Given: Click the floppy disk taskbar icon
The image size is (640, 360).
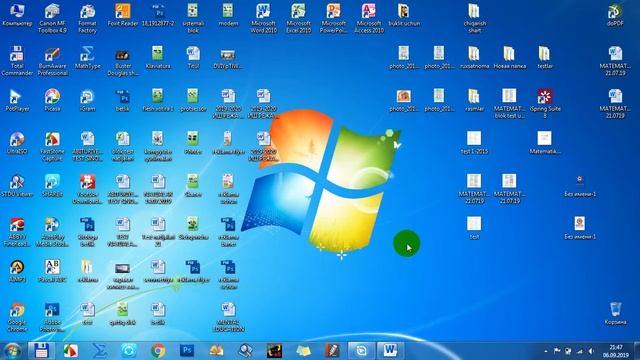Looking at the screenshot, I should click(41, 351).
